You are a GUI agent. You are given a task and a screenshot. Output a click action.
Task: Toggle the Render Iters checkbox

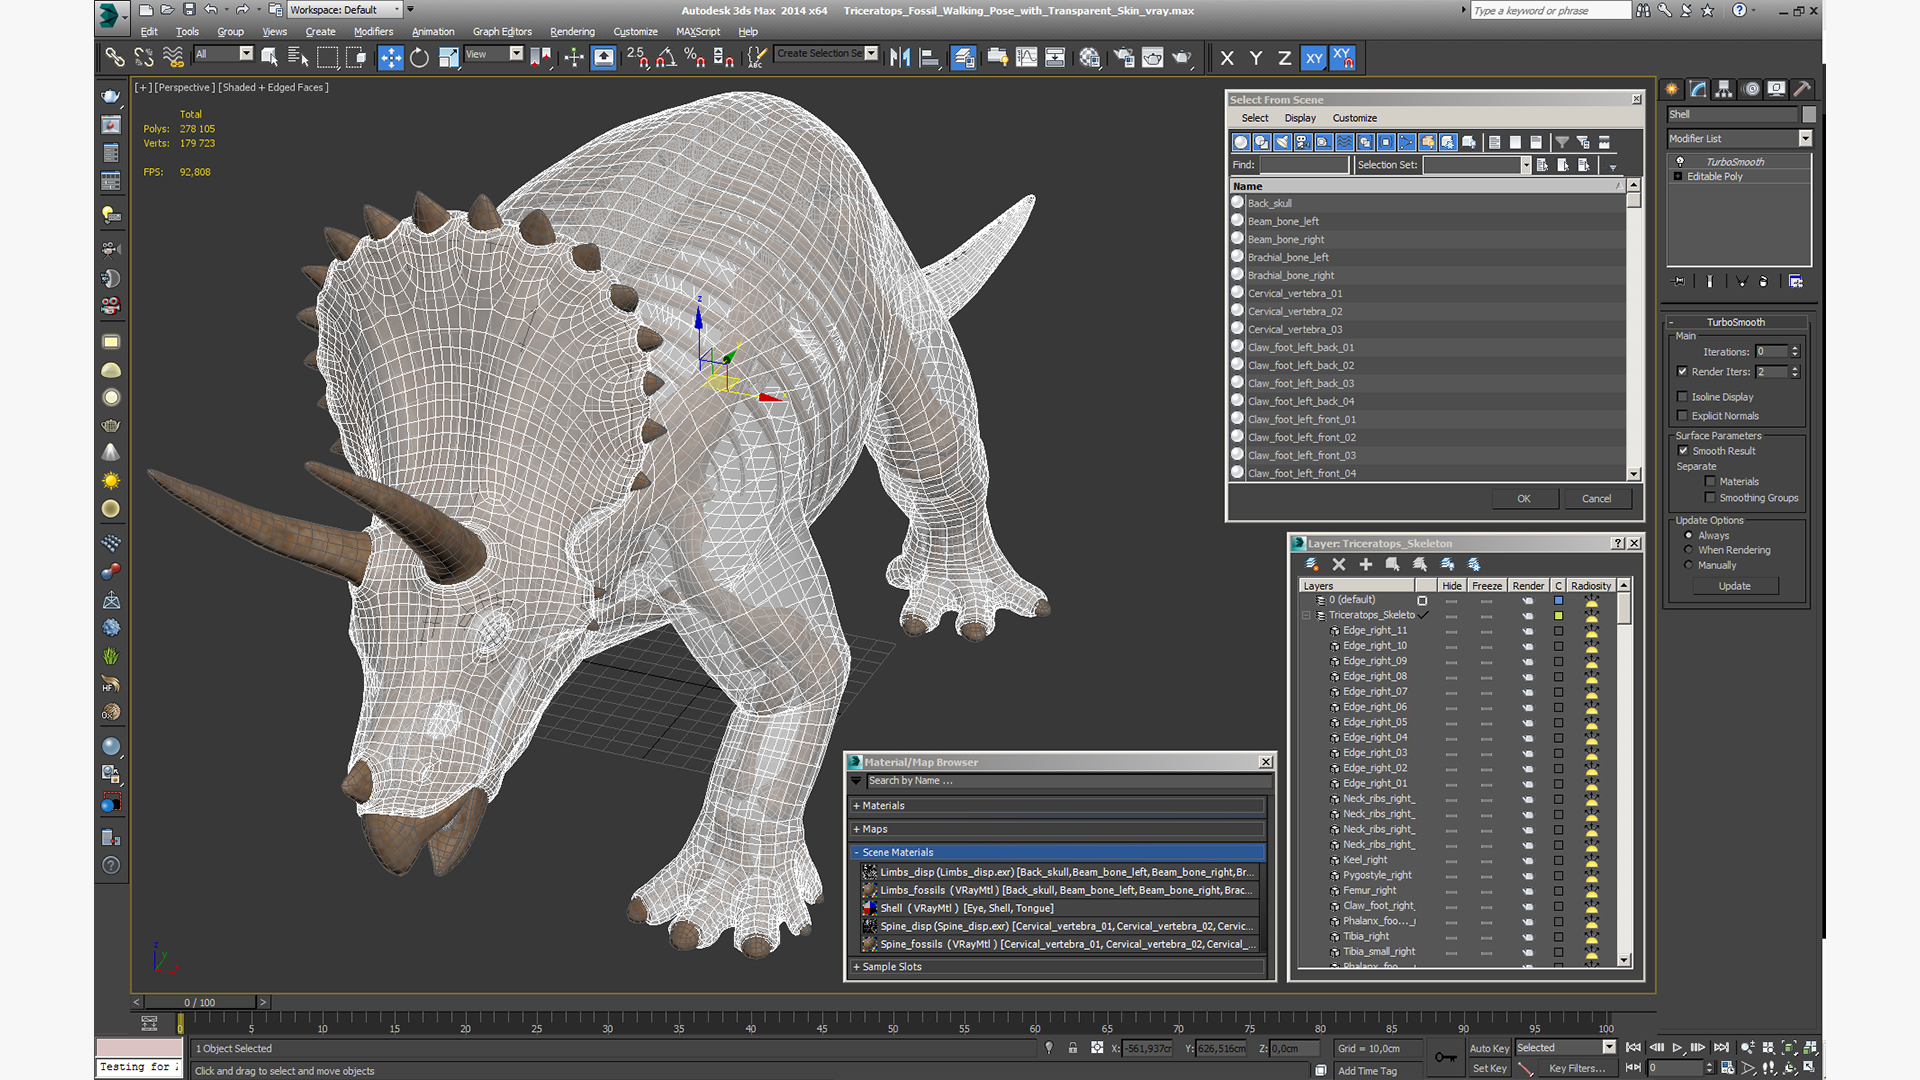[x=1682, y=371]
